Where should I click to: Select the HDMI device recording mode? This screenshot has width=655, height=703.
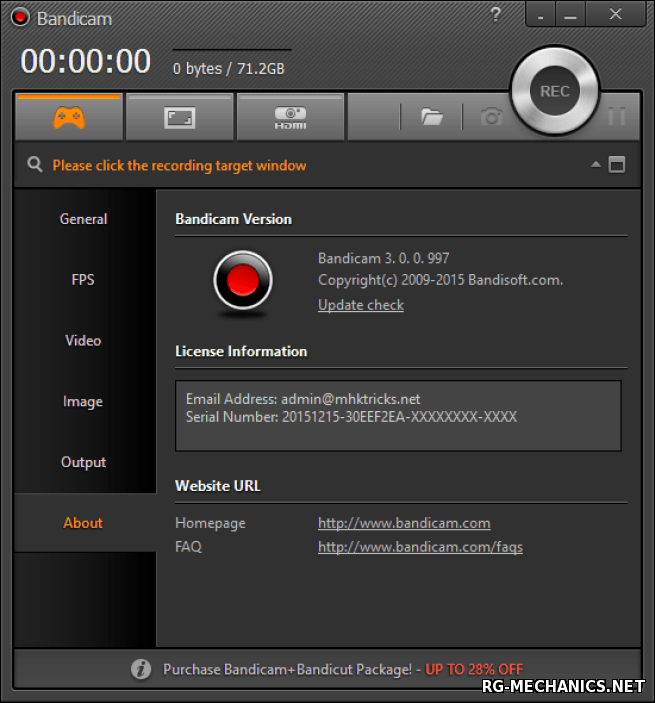[291, 118]
